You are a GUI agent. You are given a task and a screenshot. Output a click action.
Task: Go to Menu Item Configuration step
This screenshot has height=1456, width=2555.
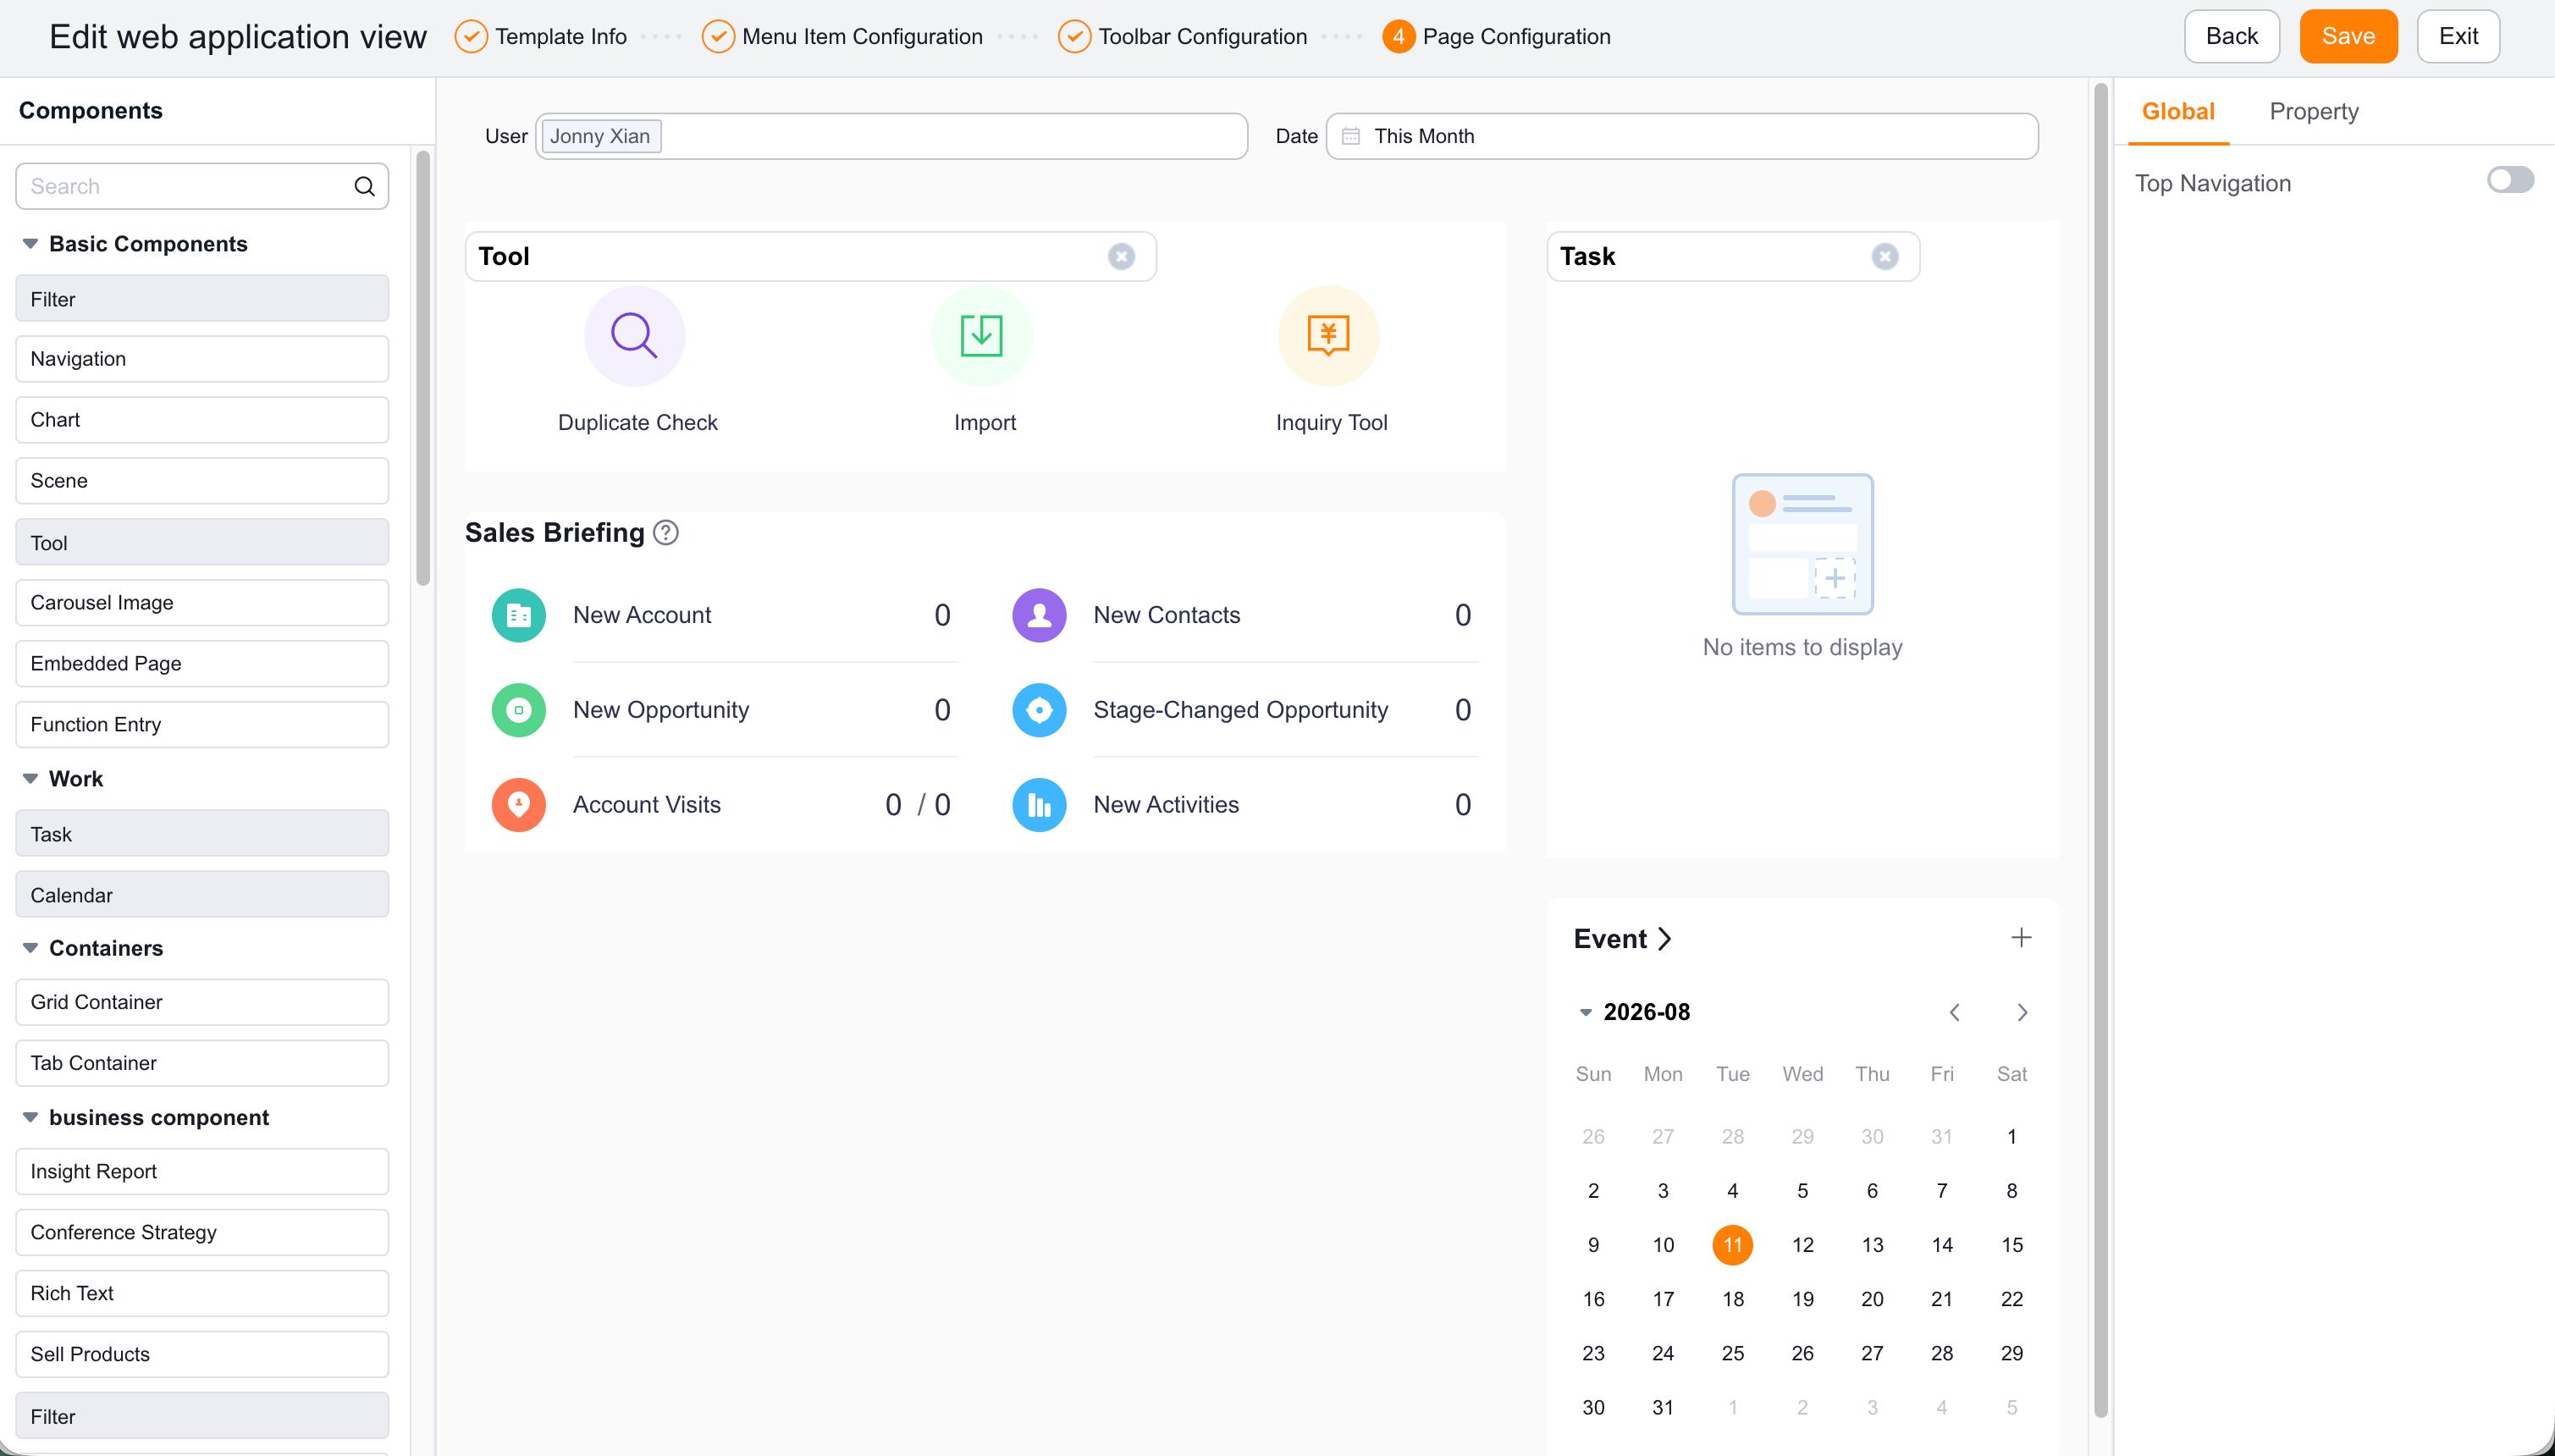coord(842,37)
